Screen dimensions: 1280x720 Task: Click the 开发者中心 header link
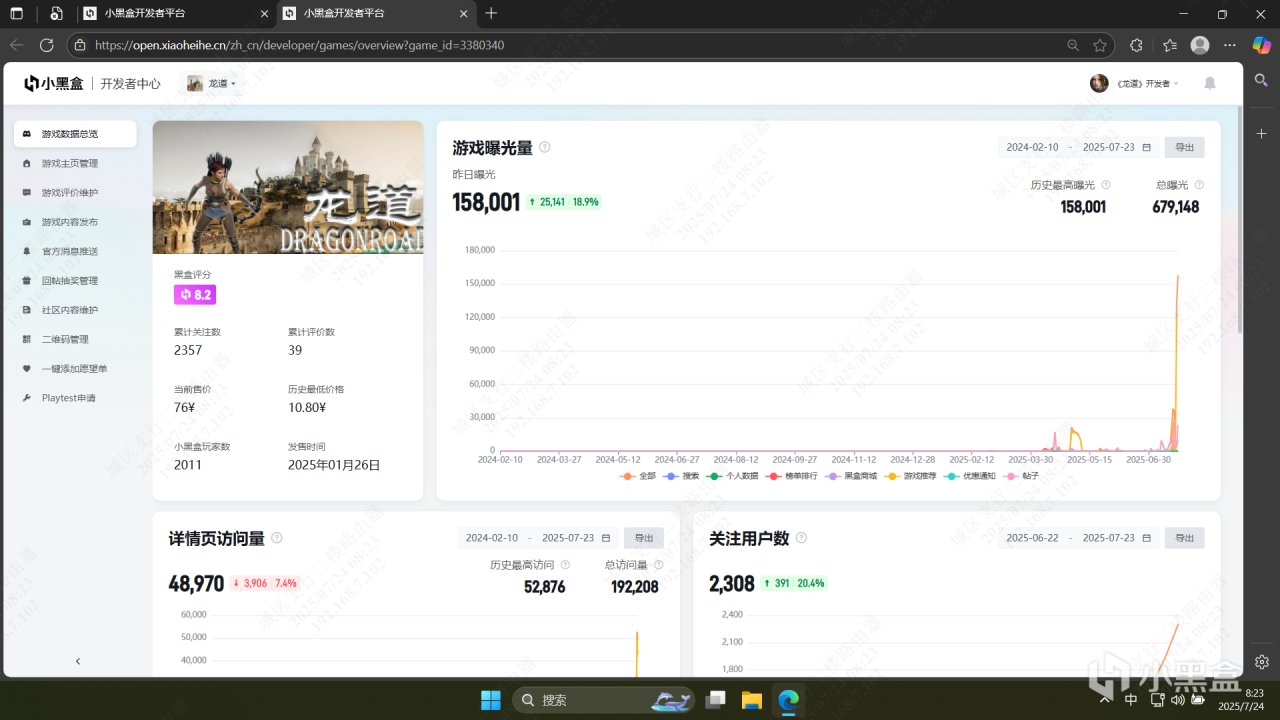[130, 84]
